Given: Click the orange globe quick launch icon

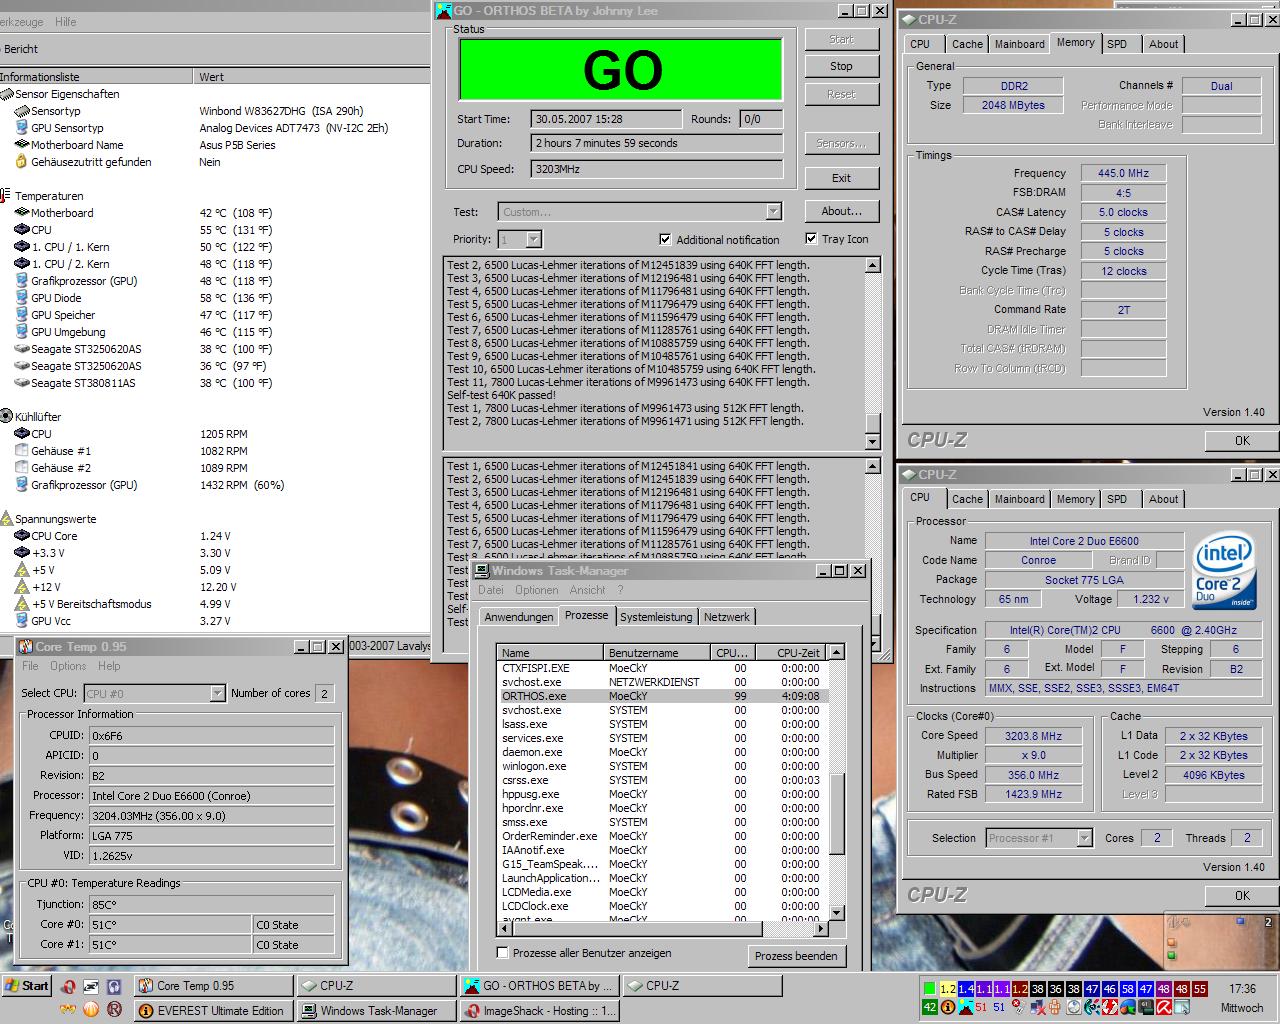Looking at the screenshot, I should (91, 1009).
